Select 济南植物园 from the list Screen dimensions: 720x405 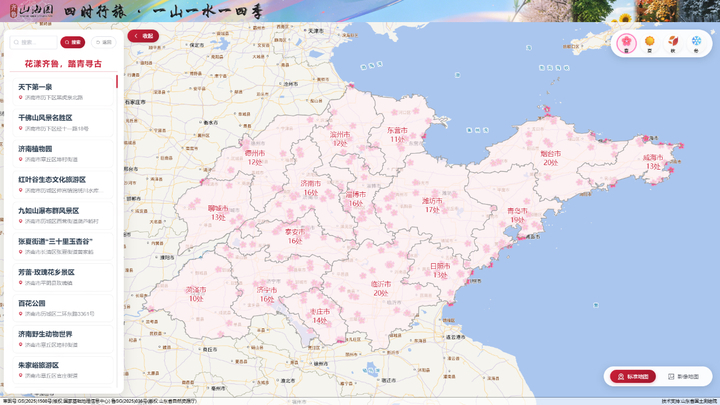(63, 153)
